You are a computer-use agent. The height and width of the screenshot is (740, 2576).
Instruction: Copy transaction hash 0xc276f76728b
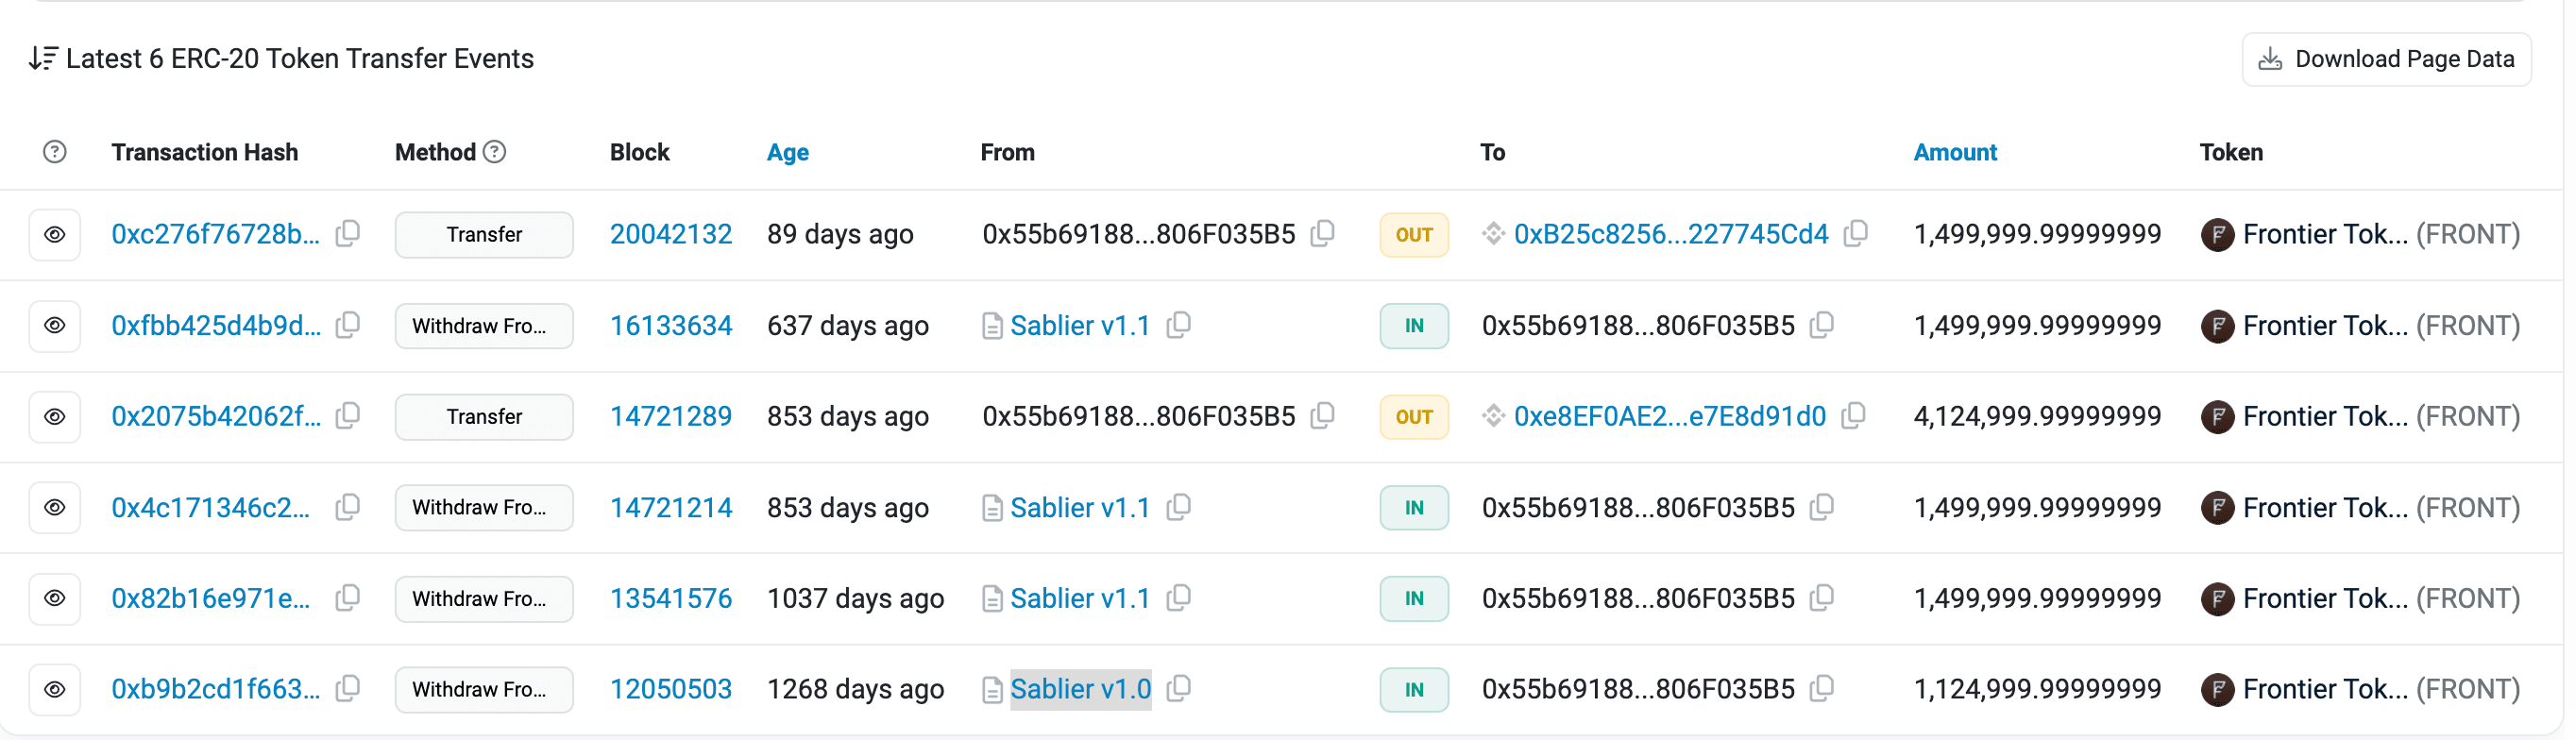click(x=347, y=234)
